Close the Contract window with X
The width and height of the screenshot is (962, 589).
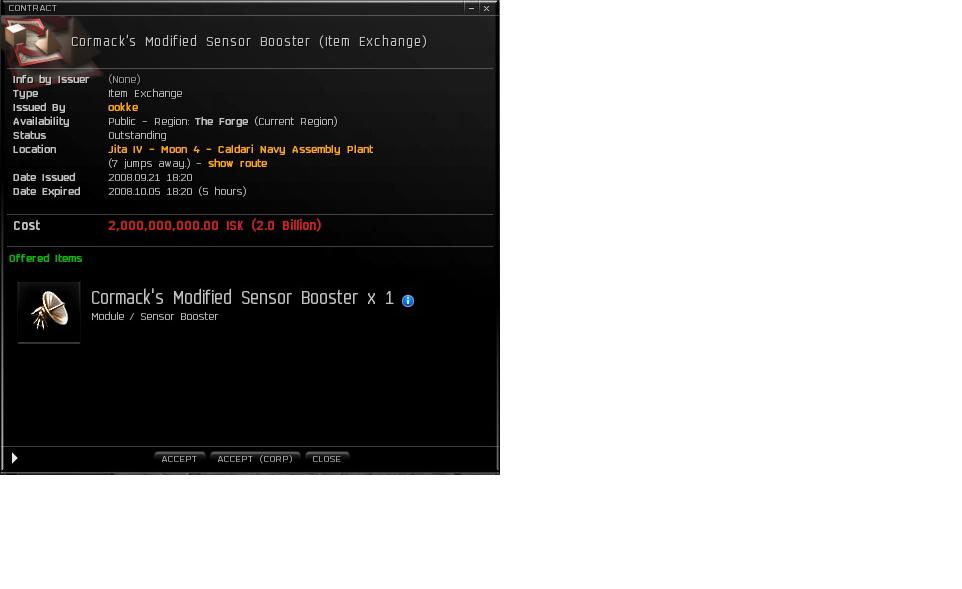(x=487, y=8)
